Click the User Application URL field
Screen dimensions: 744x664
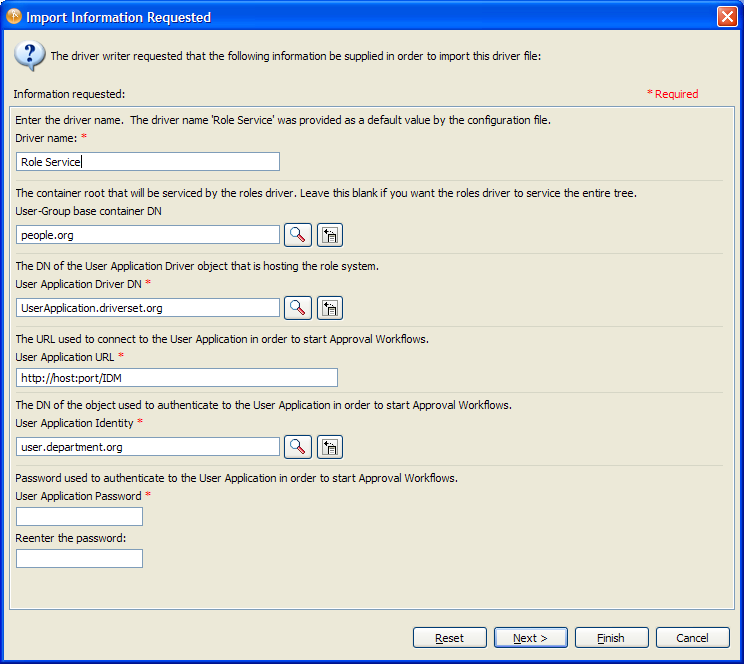click(177, 378)
